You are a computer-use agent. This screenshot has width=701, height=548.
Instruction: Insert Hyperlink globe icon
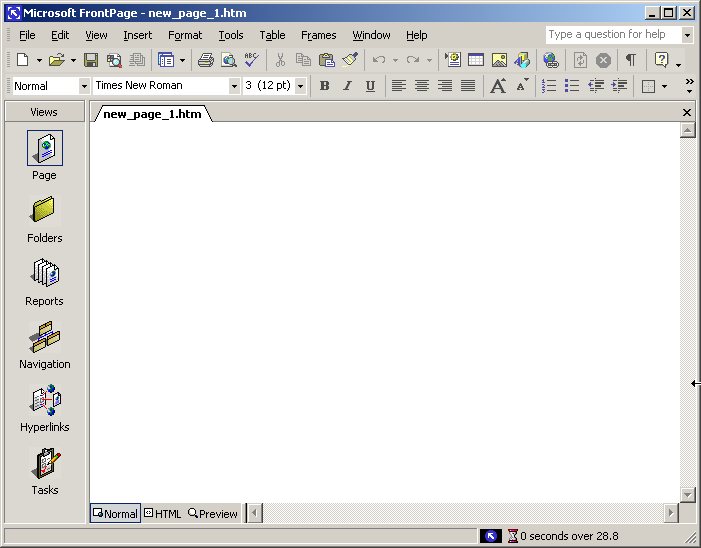[550, 59]
